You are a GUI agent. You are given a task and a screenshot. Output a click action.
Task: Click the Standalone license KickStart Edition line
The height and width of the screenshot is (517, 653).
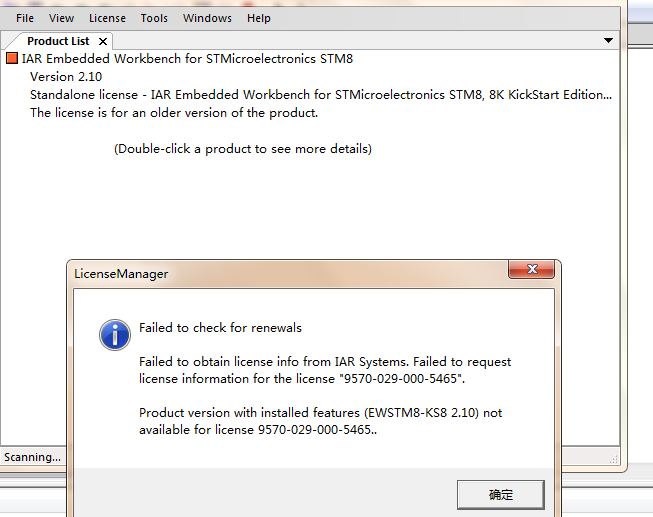pos(321,95)
